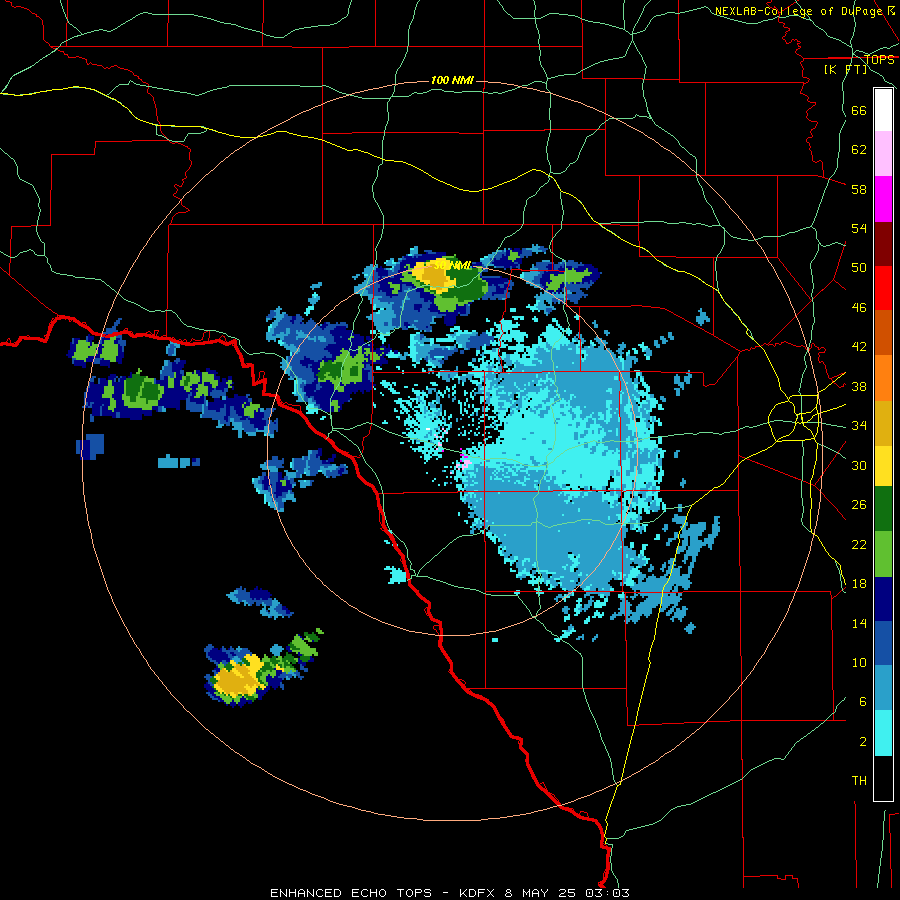The height and width of the screenshot is (900, 900).
Task: Click the dark orange legend swatch
Action: [x=883, y=332]
